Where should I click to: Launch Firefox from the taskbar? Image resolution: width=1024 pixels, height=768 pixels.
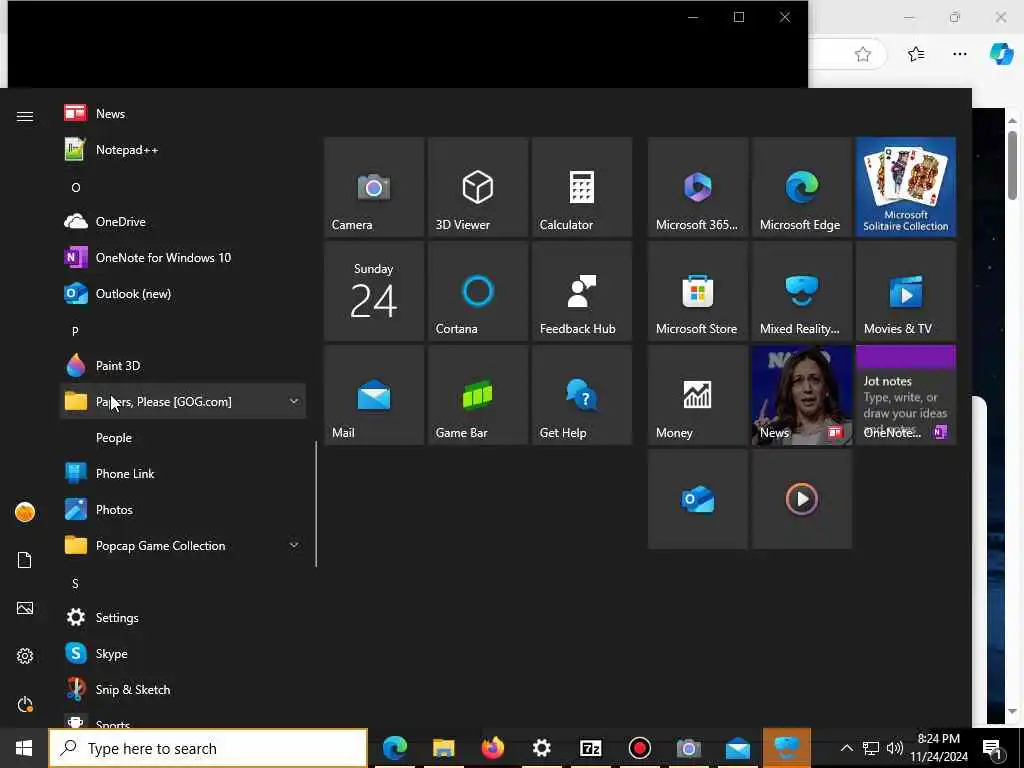492,748
